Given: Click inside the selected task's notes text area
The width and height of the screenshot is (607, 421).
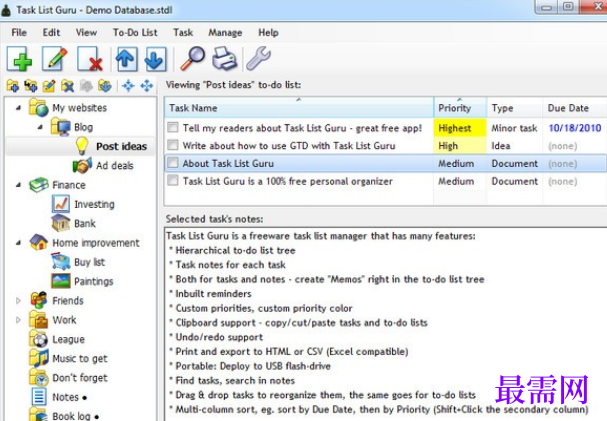Looking at the screenshot, I should click(x=386, y=324).
